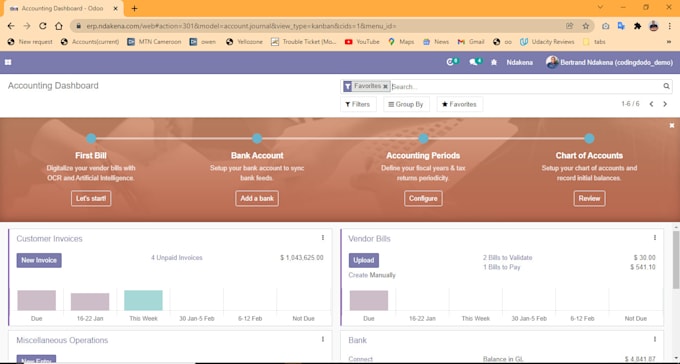Click the page vertical scrollbar thumb

676,259
